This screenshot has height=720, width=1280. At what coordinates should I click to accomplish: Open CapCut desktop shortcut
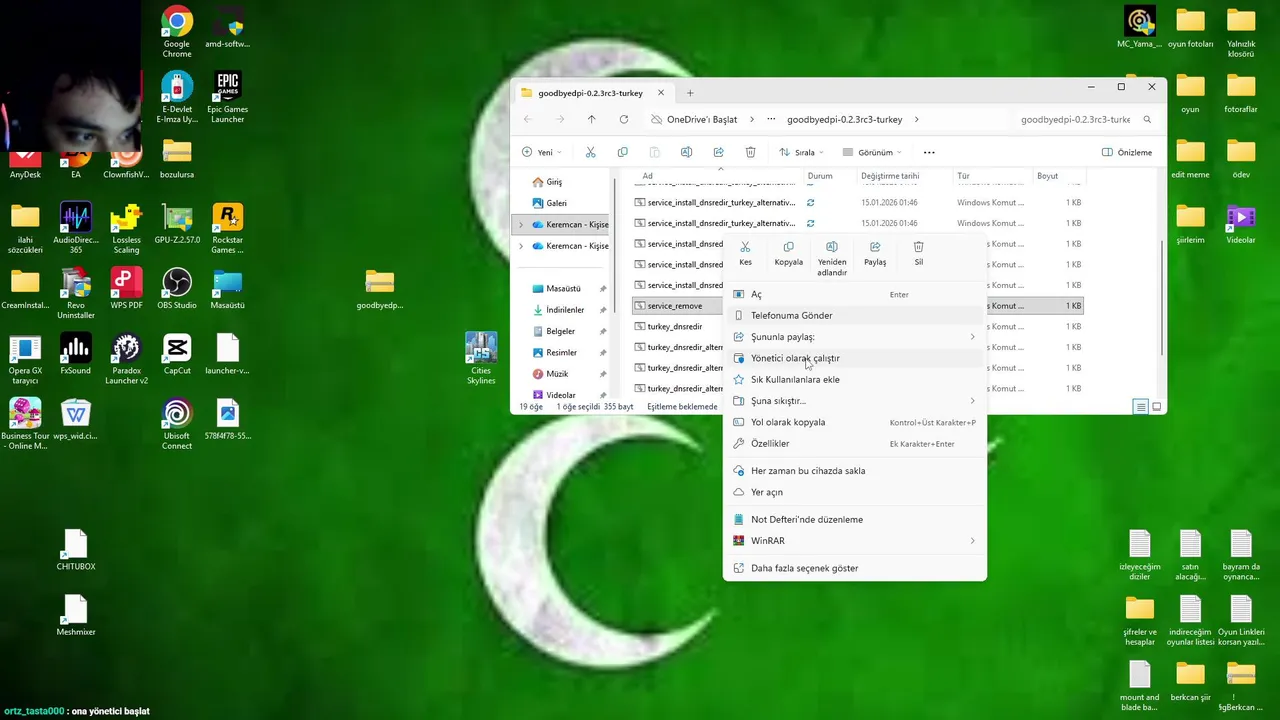177,354
